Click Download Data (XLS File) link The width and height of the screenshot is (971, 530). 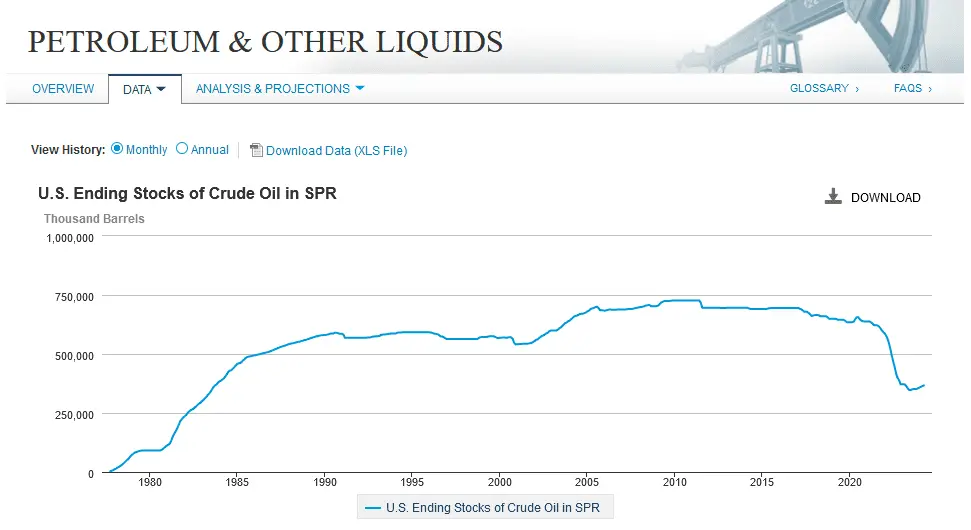click(x=336, y=151)
